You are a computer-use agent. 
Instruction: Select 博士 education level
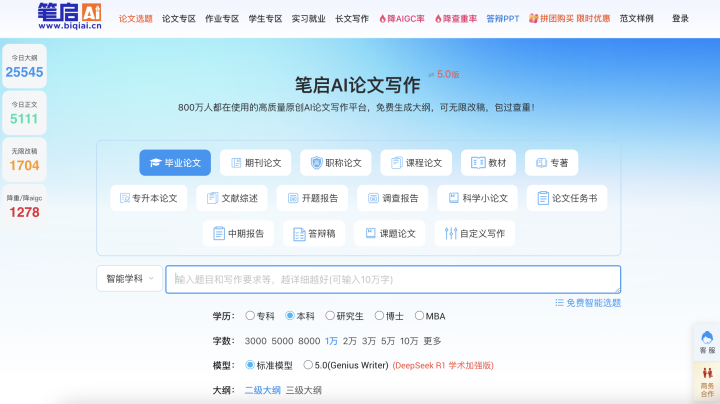pyautogui.click(x=389, y=316)
